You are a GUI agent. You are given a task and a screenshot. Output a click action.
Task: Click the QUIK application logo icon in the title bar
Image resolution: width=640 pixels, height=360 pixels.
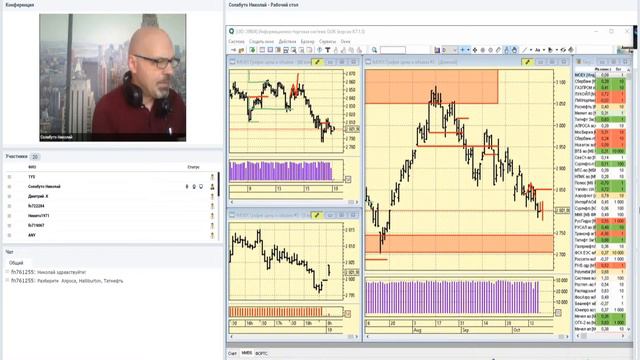[231, 31]
